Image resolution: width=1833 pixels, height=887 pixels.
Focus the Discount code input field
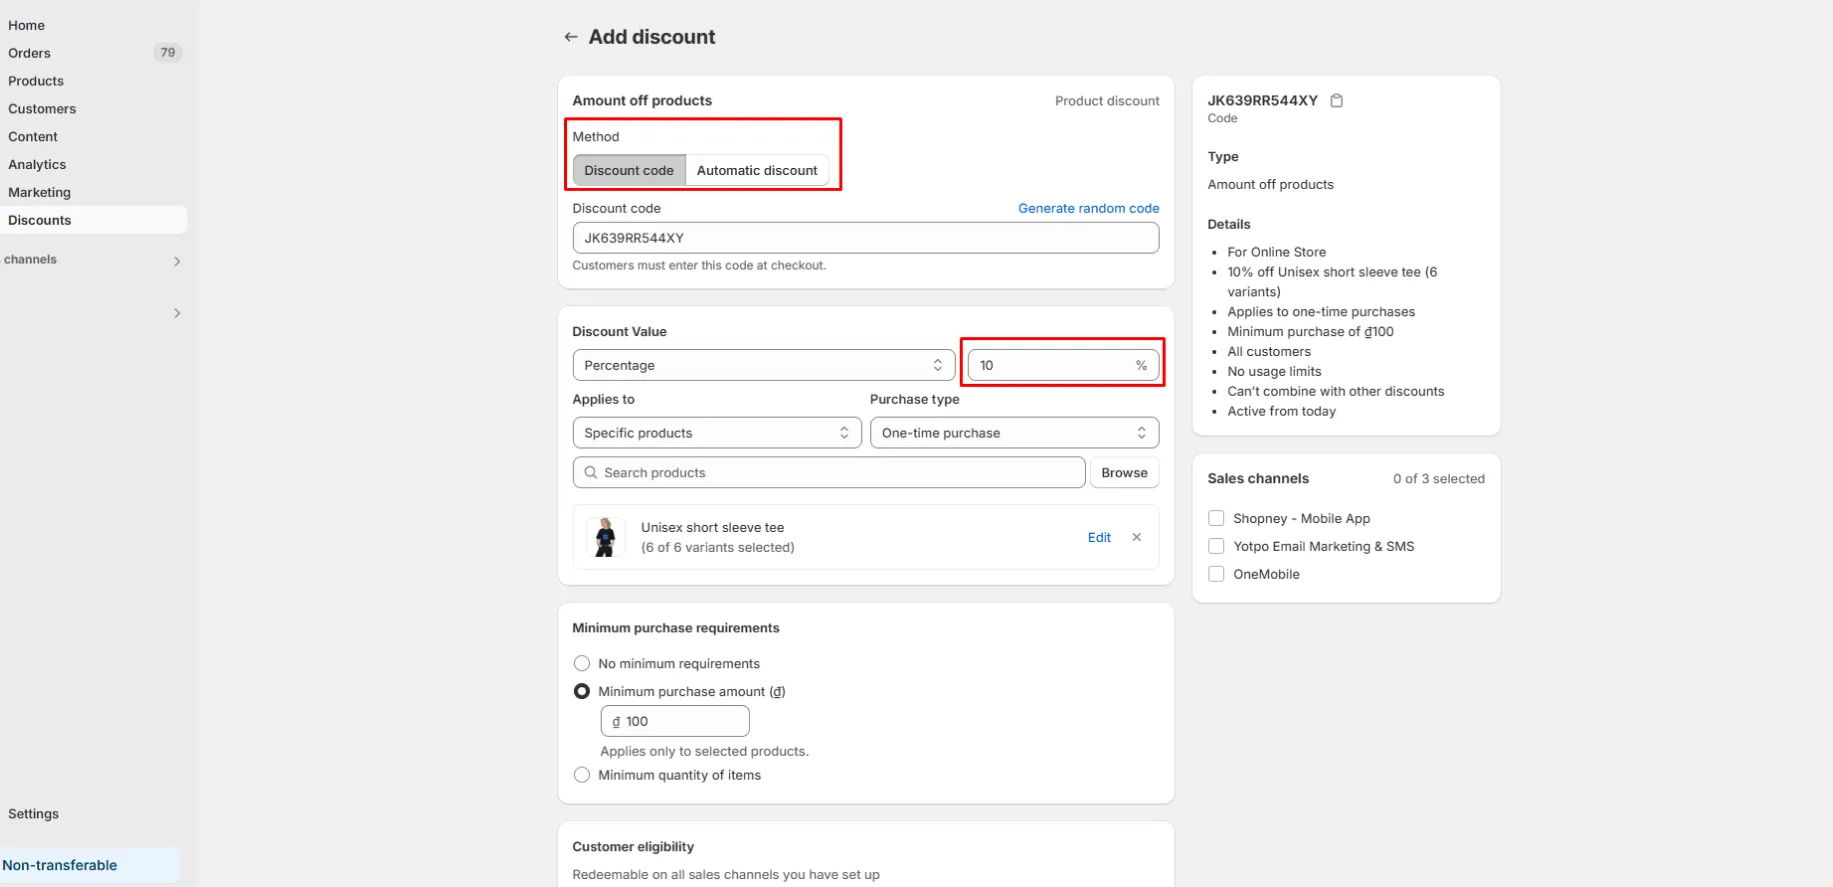pos(865,238)
